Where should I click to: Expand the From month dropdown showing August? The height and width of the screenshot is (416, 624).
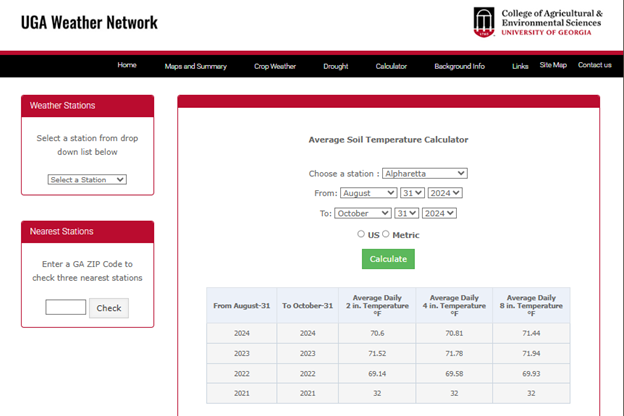pos(369,193)
